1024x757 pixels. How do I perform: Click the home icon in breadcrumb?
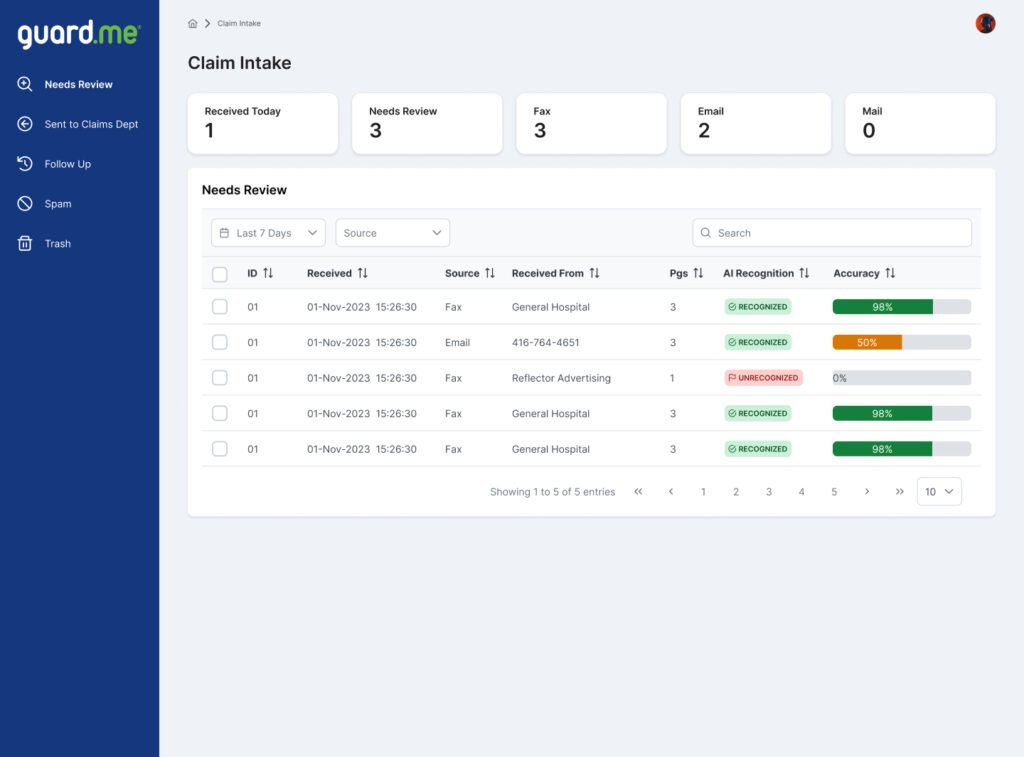click(193, 23)
